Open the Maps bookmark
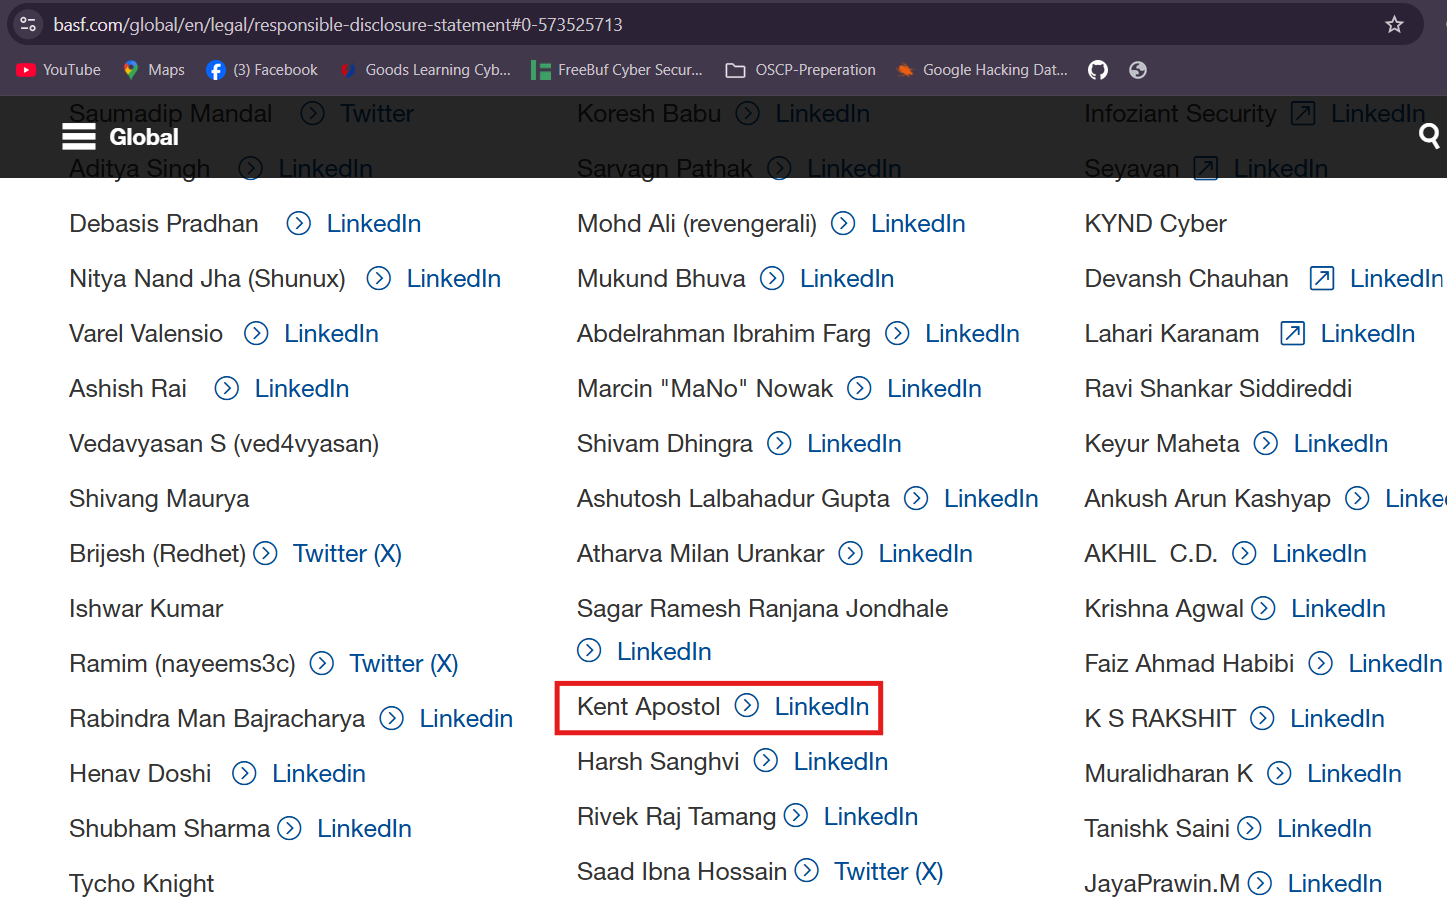 [153, 70]
